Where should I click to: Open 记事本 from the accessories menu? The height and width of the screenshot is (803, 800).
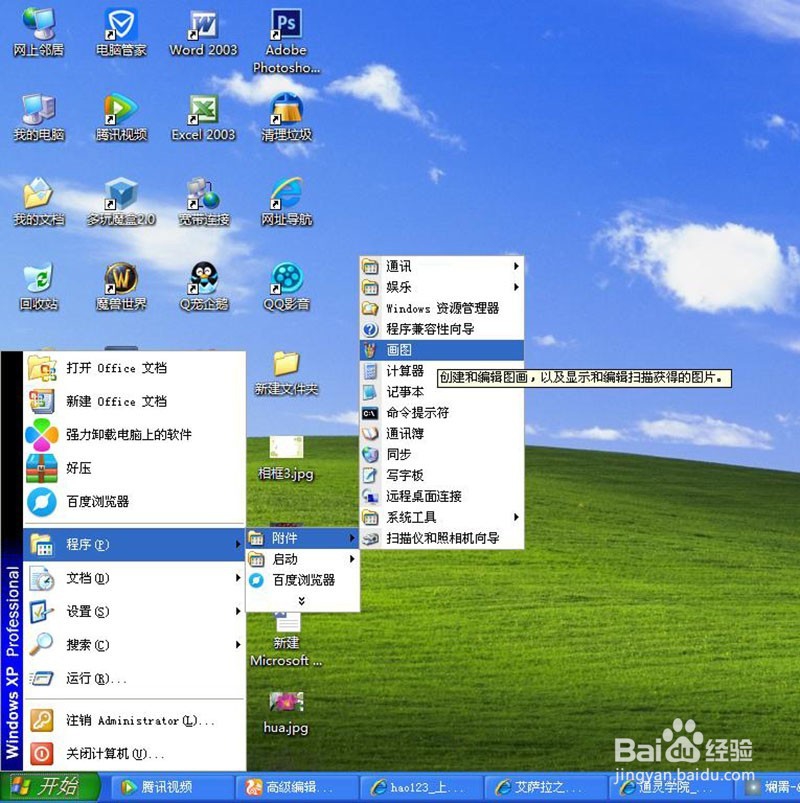click(x=442, y=392)
